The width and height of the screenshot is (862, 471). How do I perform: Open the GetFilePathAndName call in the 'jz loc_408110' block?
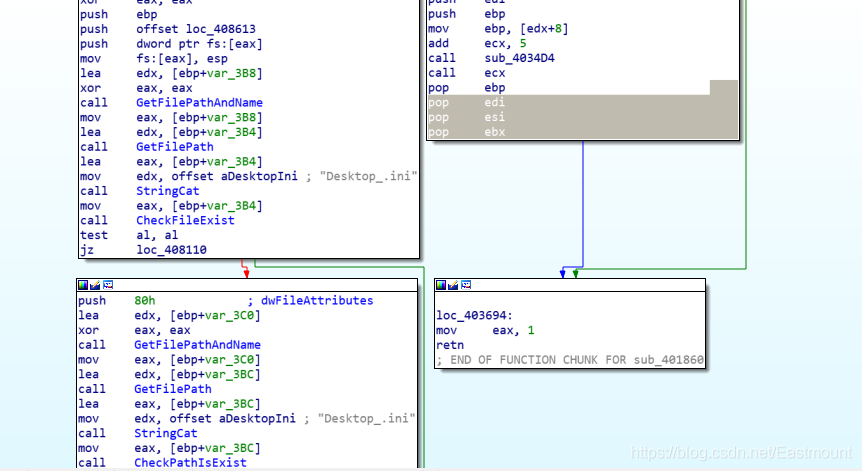[199, 103]
